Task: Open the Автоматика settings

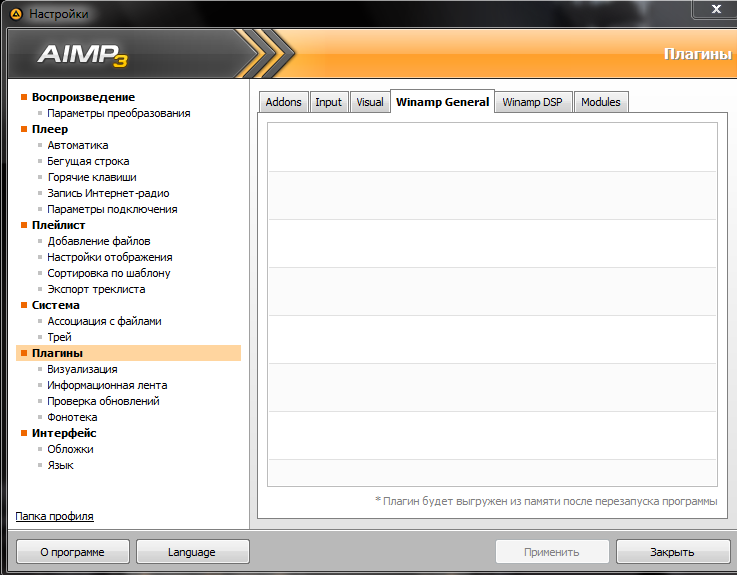Action: 78,145
